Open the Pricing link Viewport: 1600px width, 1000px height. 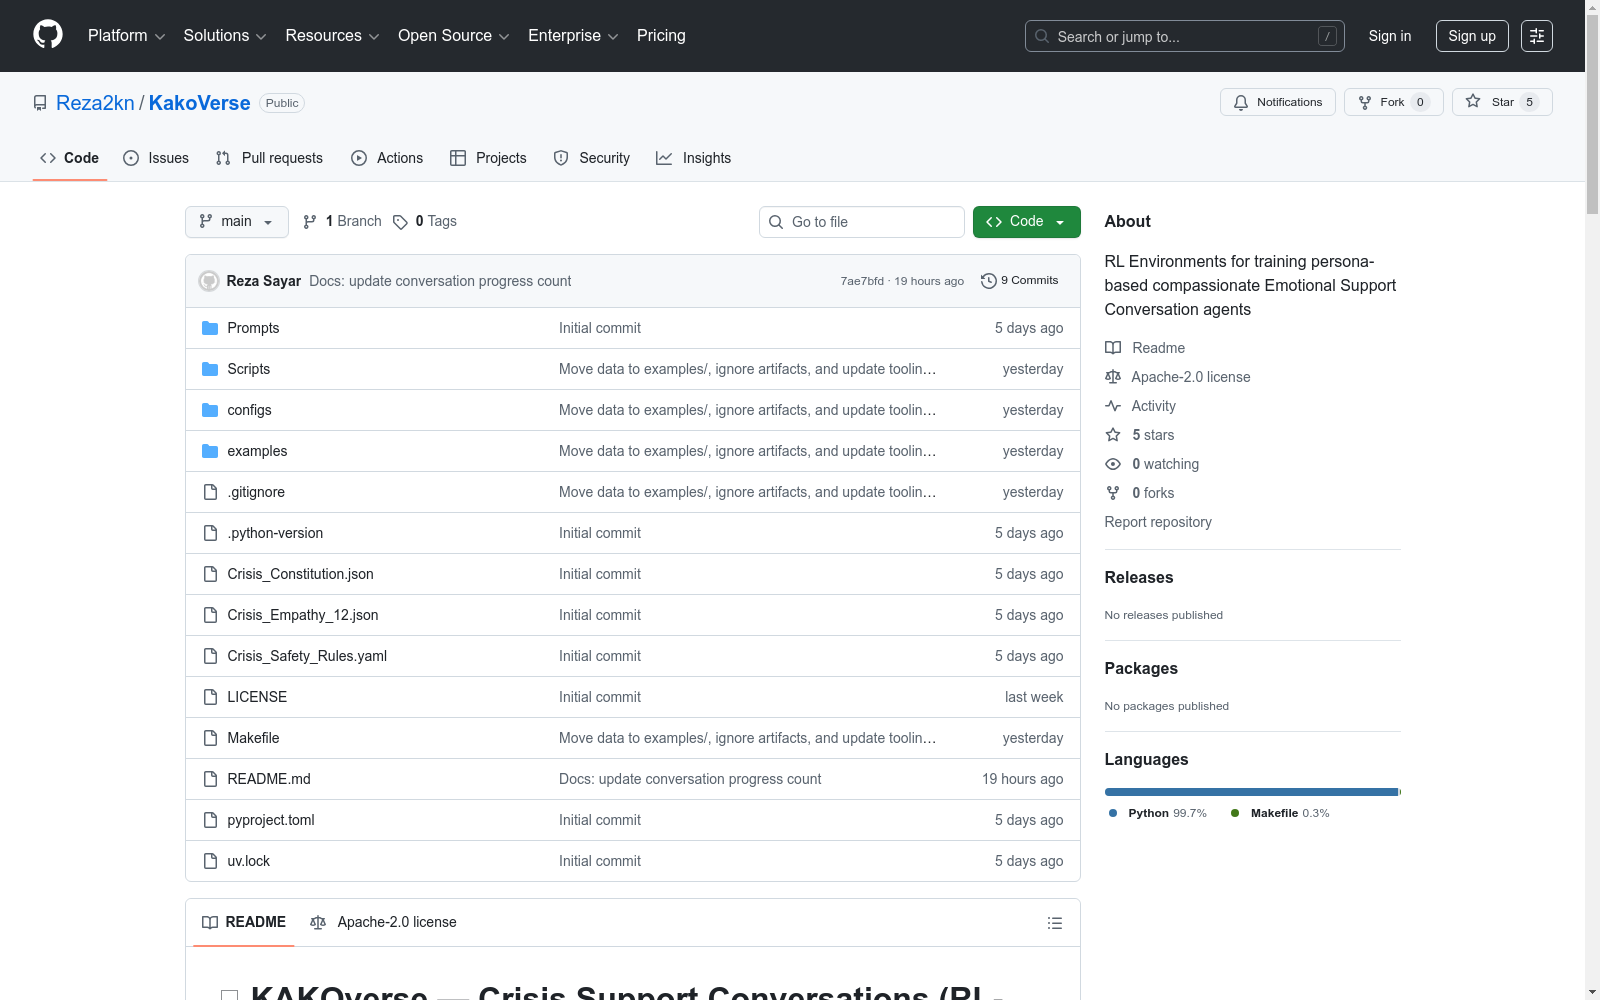point(661,36)
